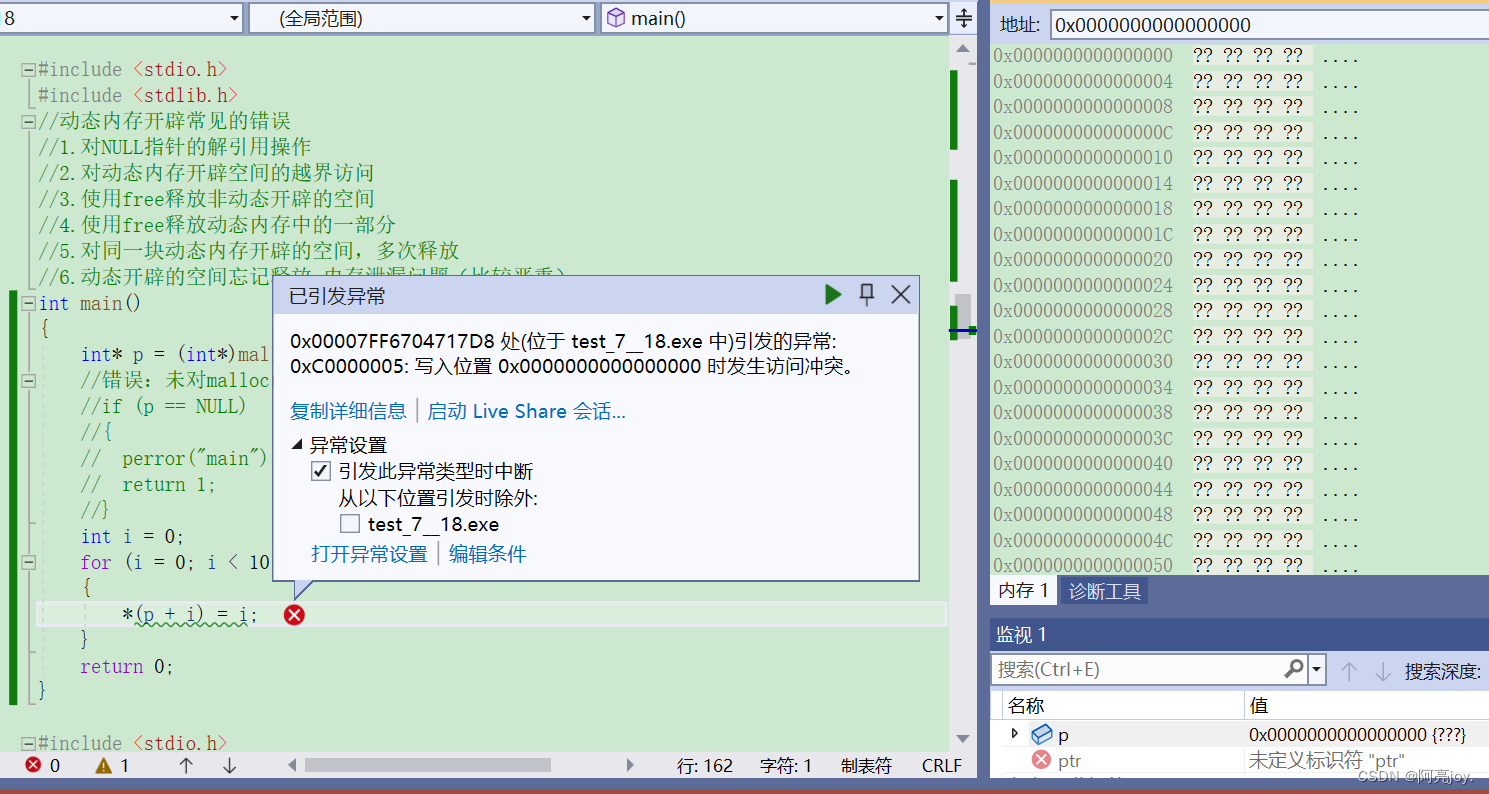Screen dimensions: 1489x794
Task: Click the 编辑条件 link
Action: (x=487, y=554)
